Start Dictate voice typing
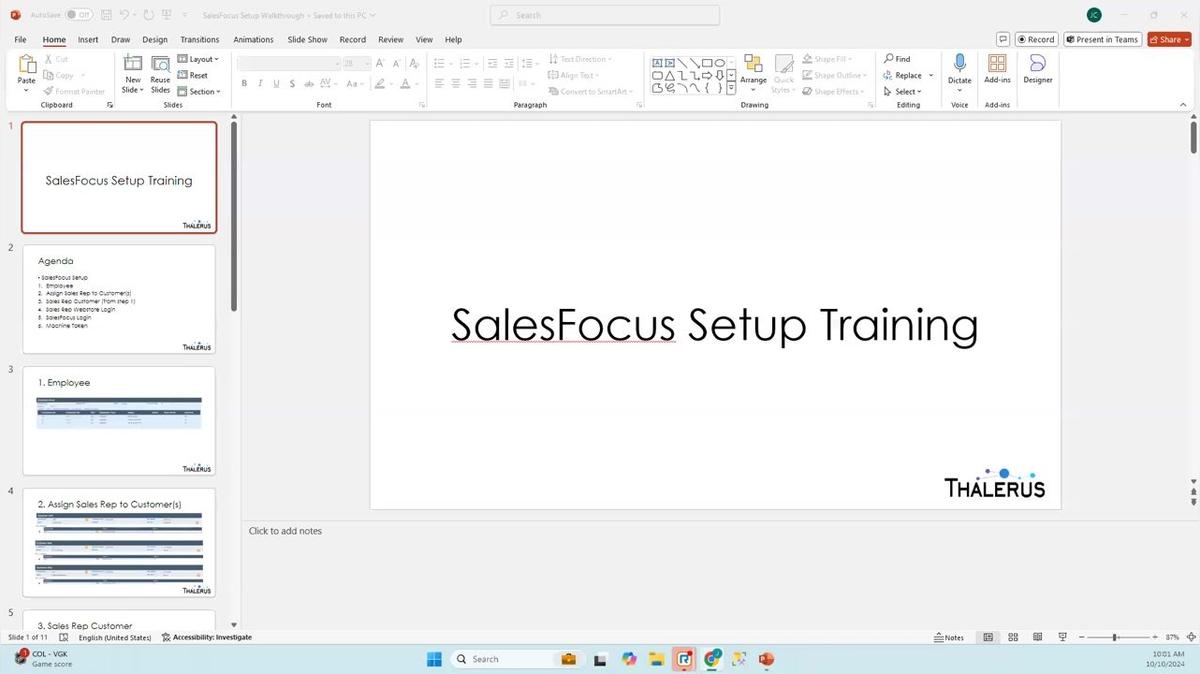This screenshot has width=1200, height=674. click(958, 75)
